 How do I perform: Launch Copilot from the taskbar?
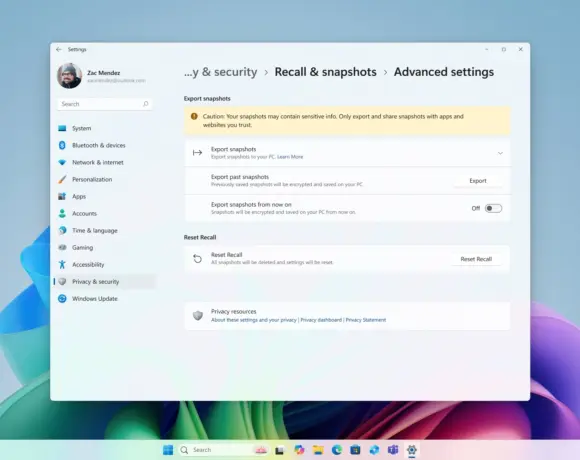coord(299,450)
